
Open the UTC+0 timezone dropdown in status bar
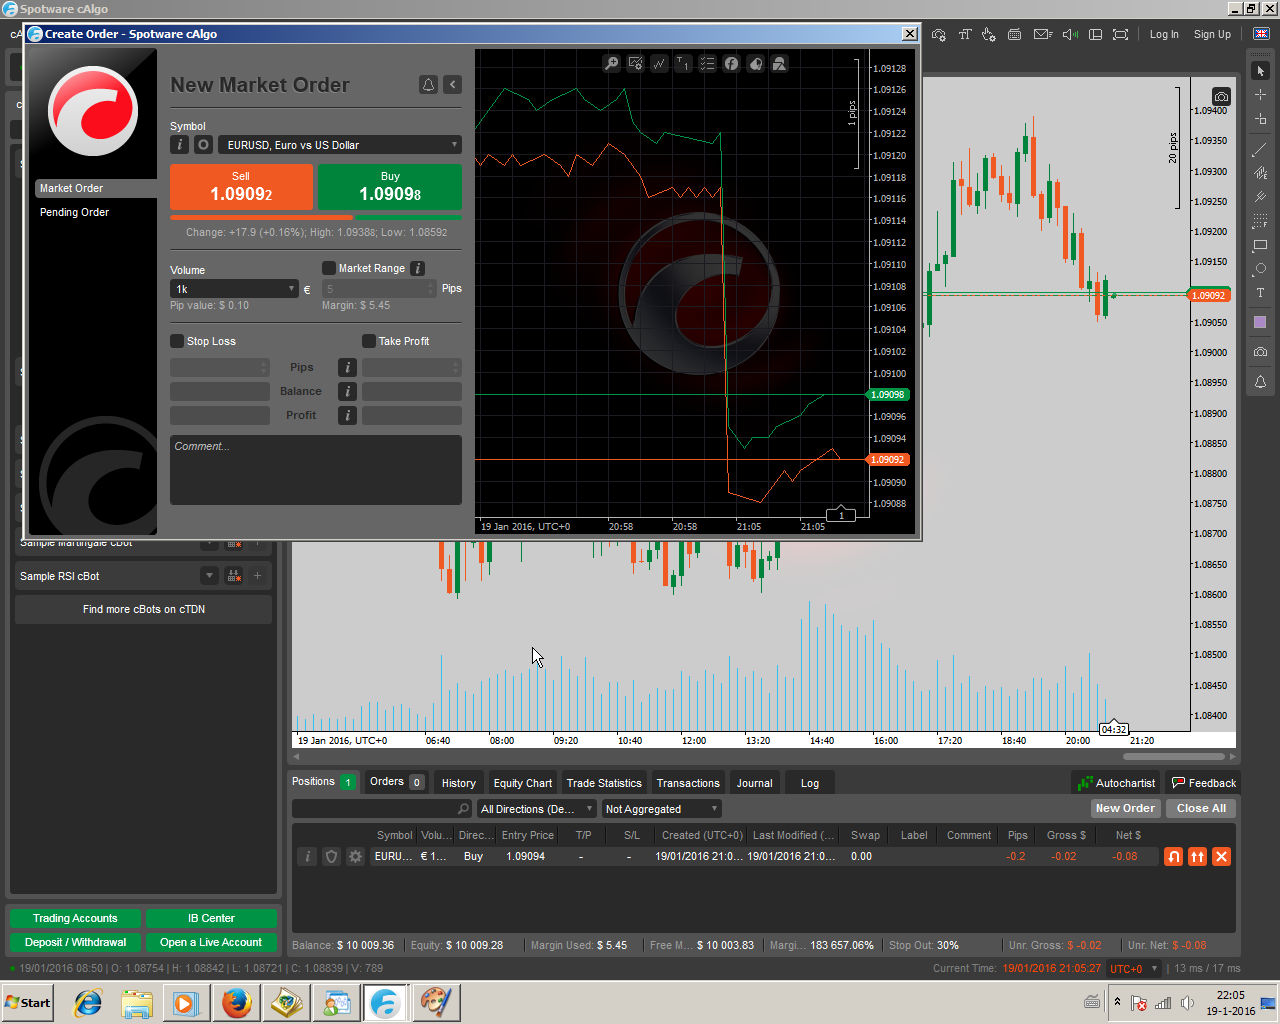pos(1133,968)
